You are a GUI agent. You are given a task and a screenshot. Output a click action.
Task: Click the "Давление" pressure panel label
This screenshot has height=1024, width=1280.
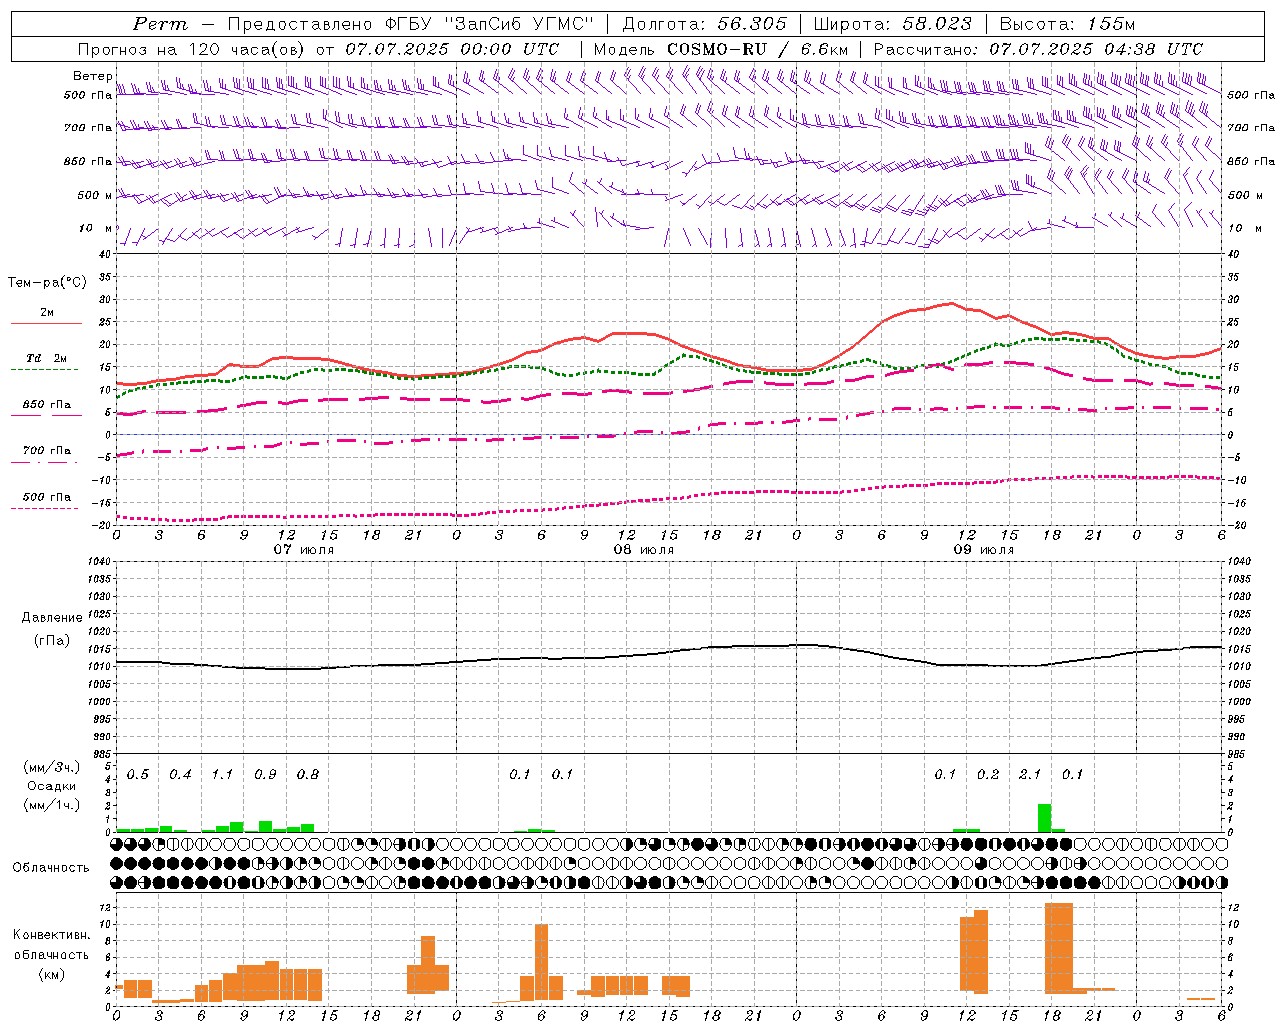52,618
